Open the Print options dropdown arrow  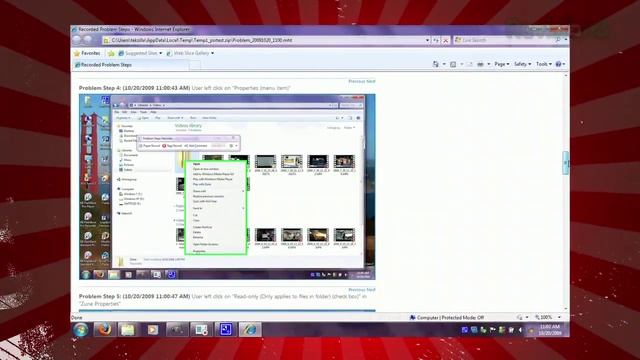[x=489, y=64]
